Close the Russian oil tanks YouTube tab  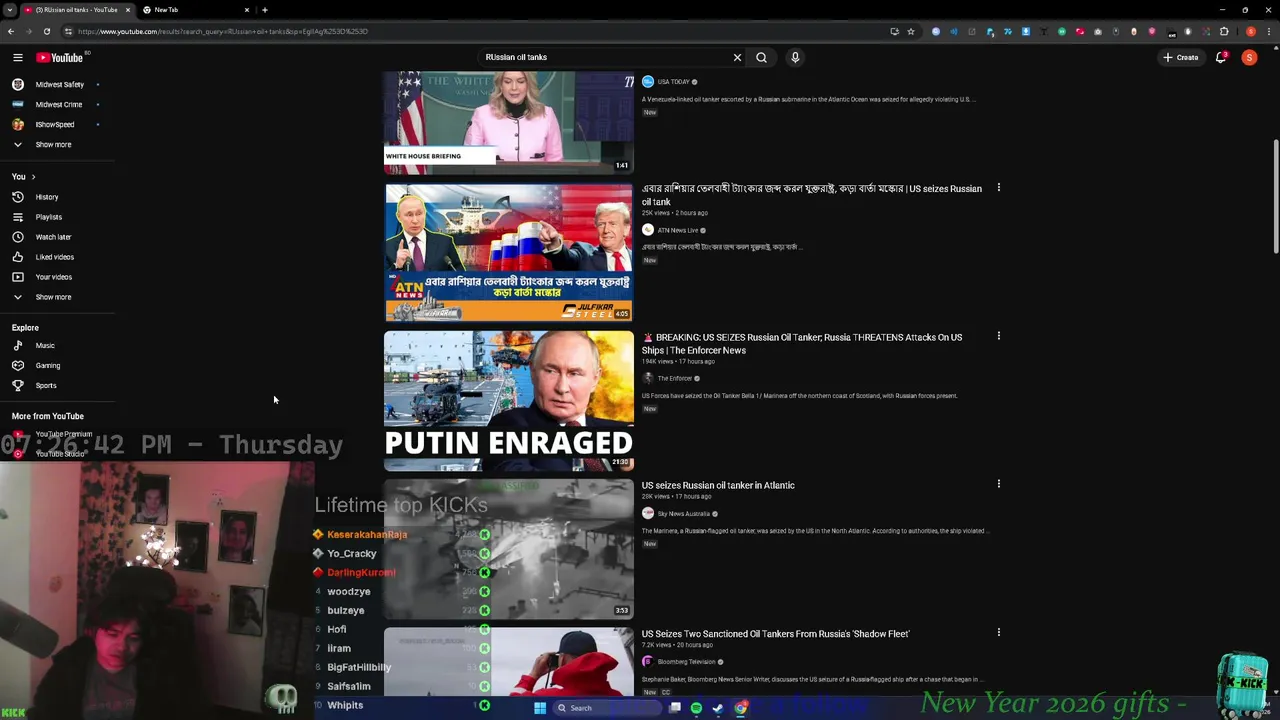(x=127, y=10)
